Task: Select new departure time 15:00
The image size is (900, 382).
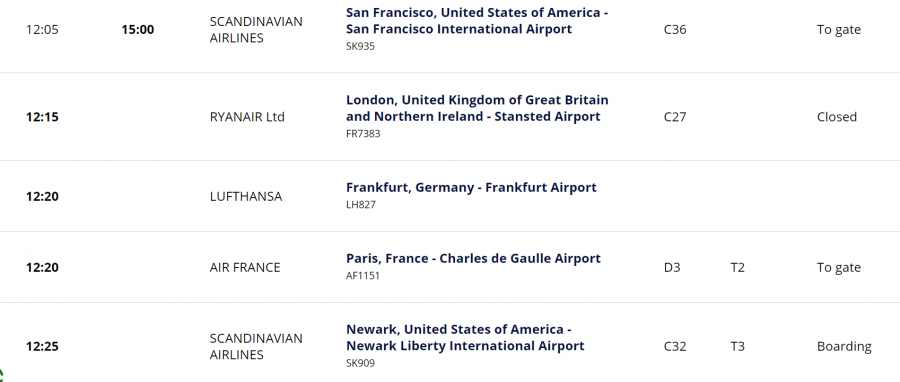Action: click(138, 30)
